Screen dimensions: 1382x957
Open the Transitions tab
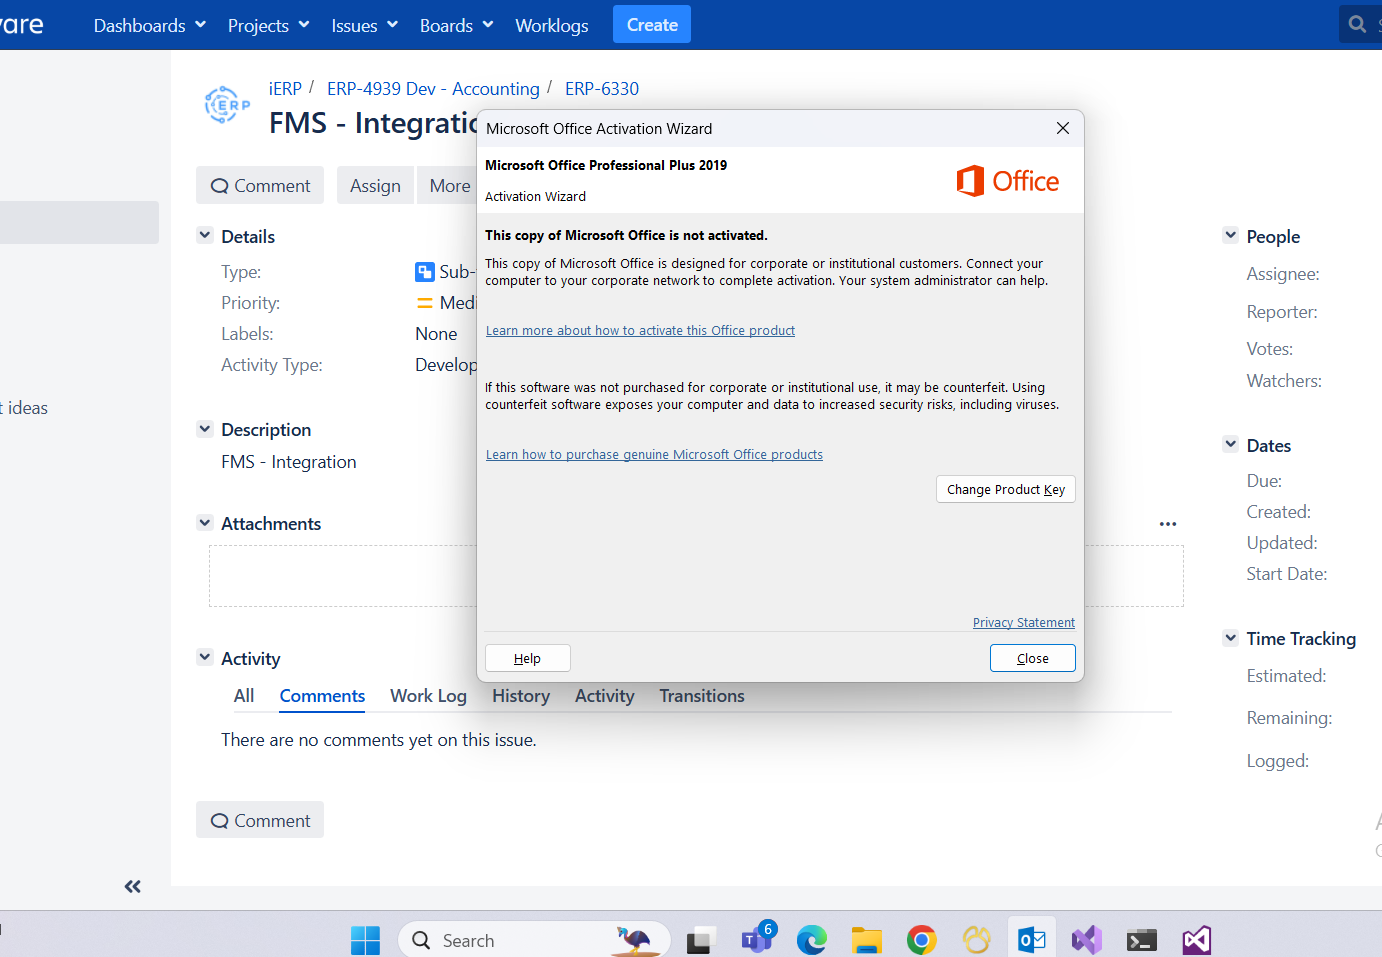(702, 696)
